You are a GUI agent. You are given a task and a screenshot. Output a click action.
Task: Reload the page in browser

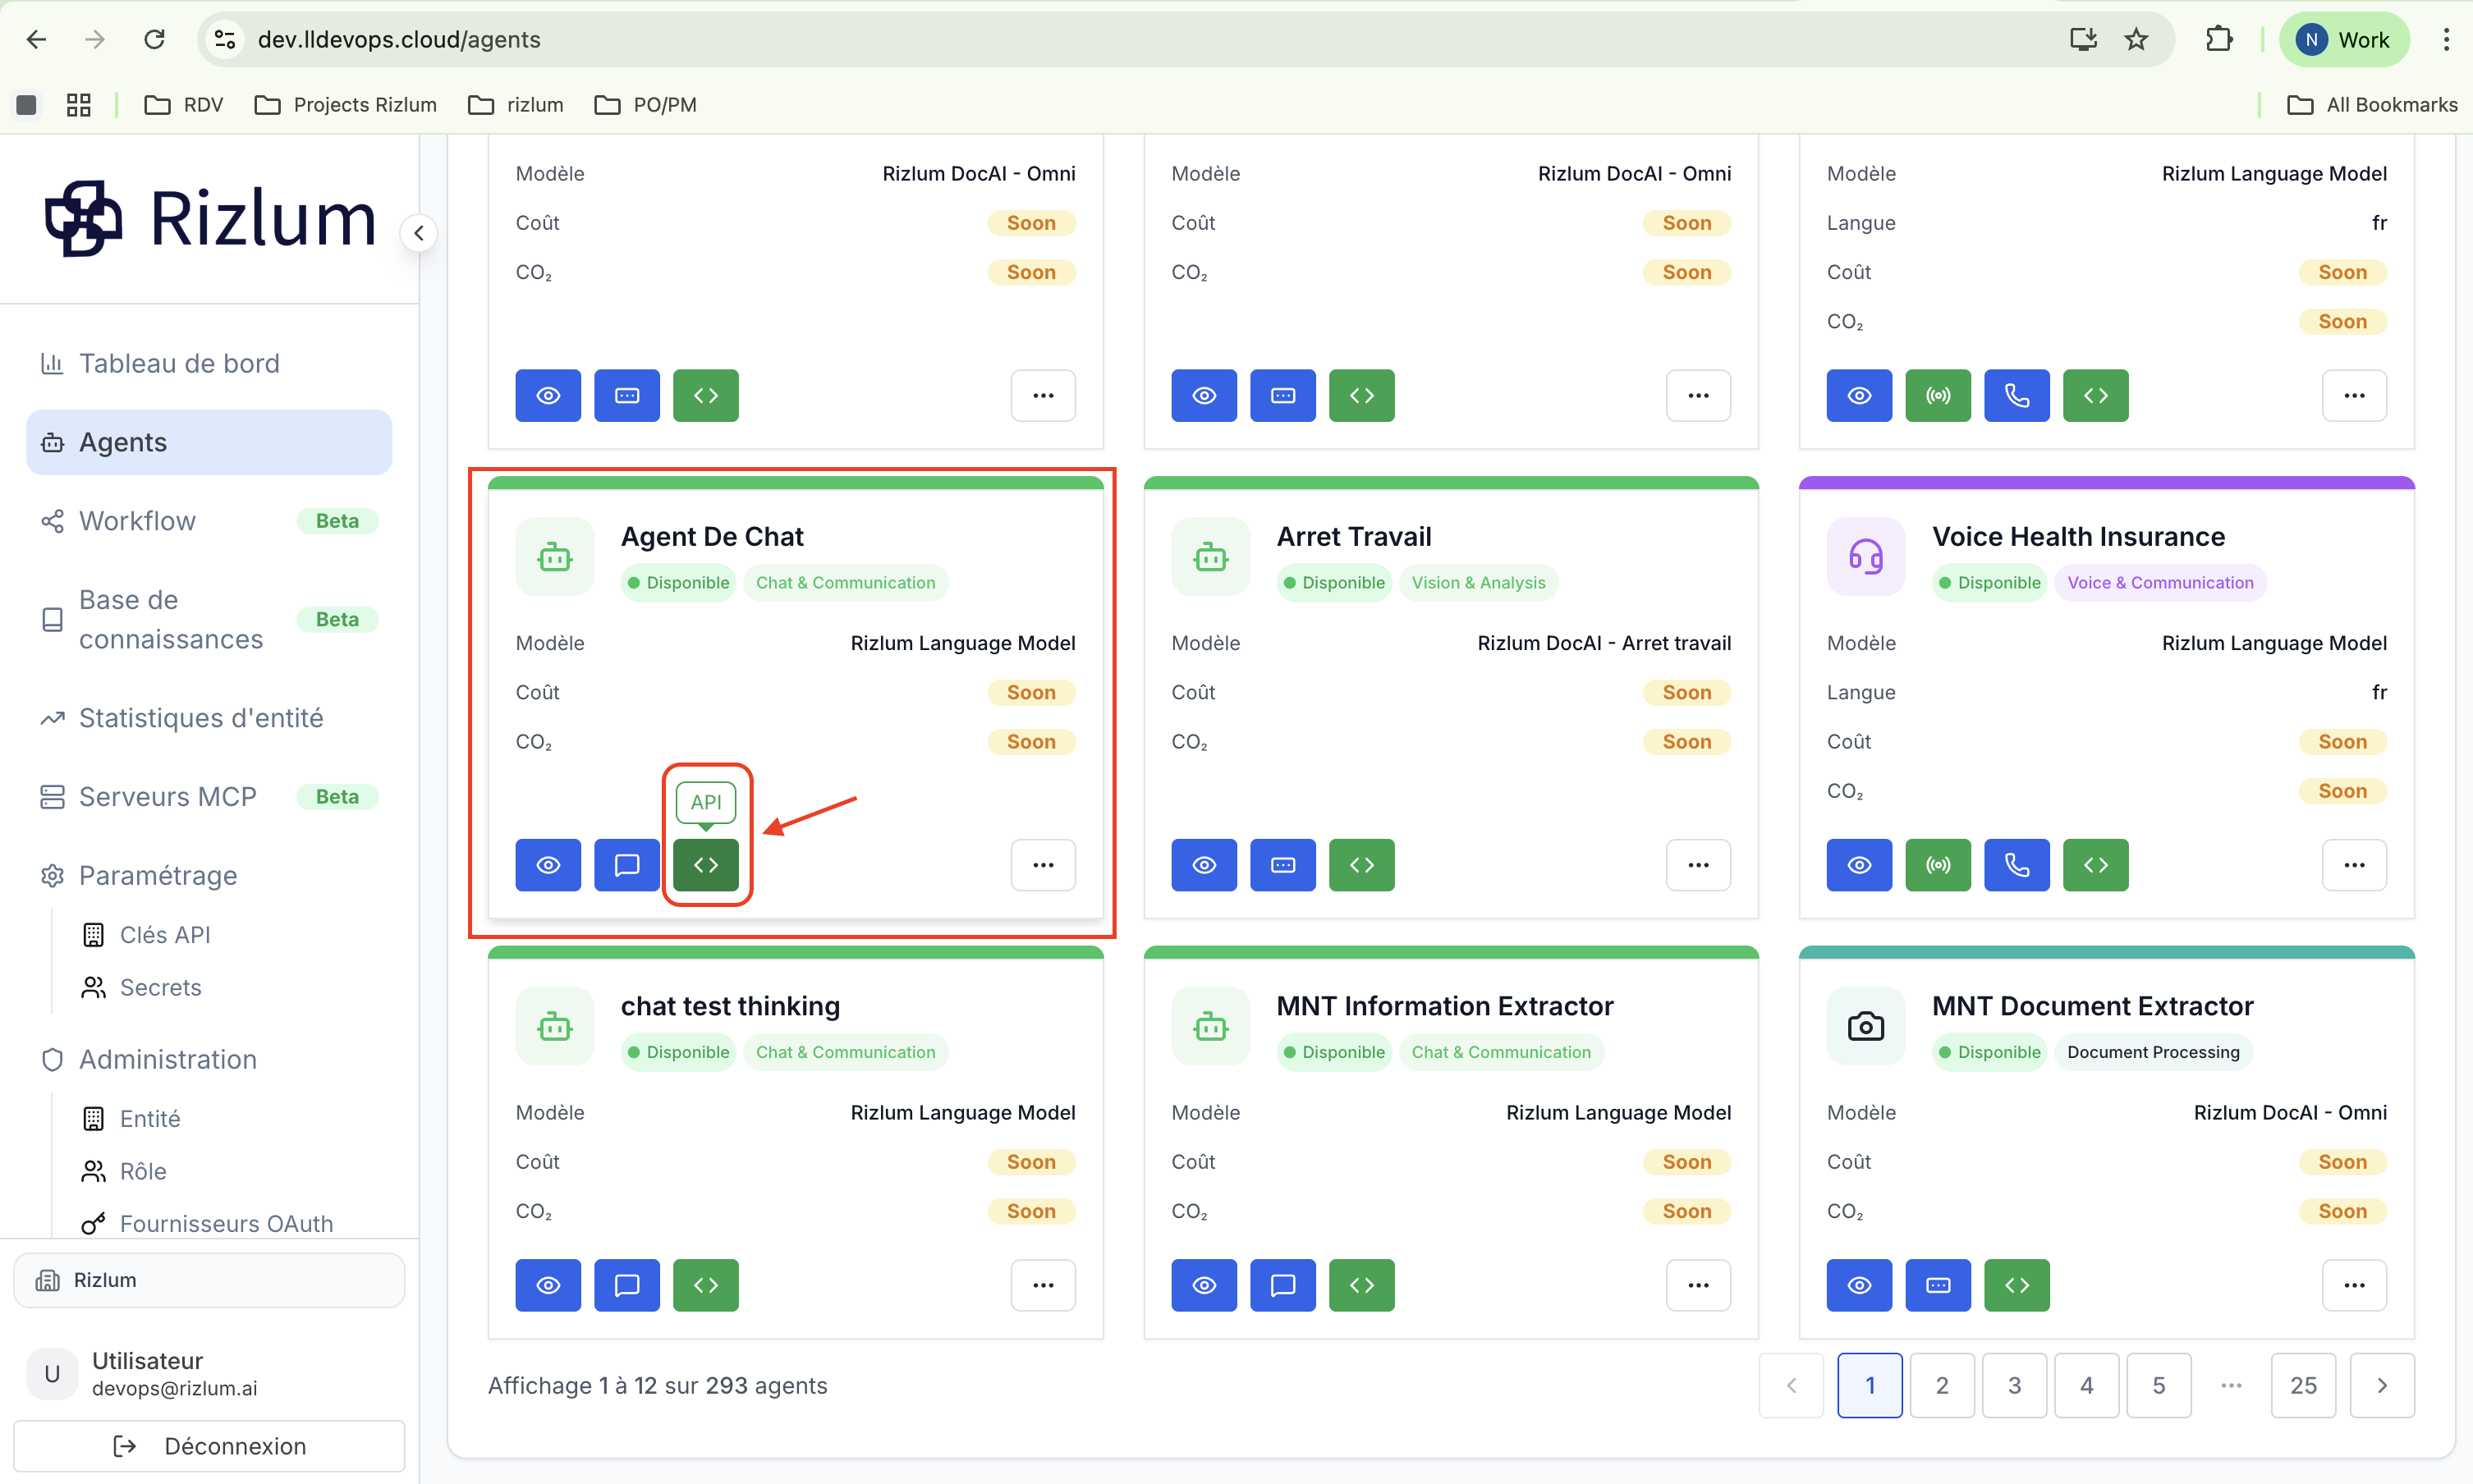click(x=154, y=39)
